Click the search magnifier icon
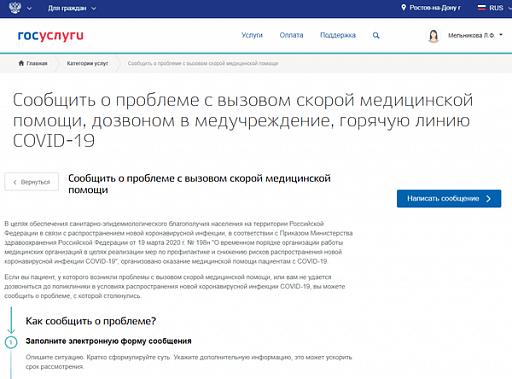 (x=376, y=35)
